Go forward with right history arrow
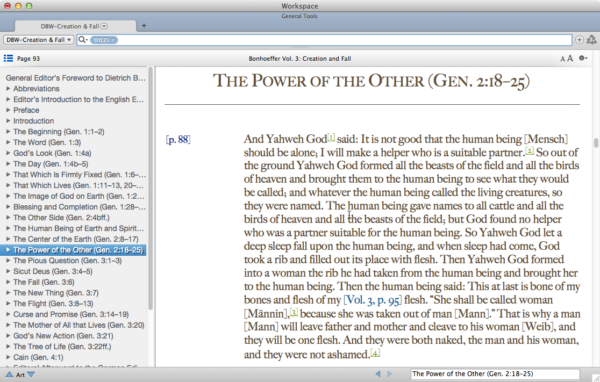This screenshot has width=600, height=382. pos(390,374)
